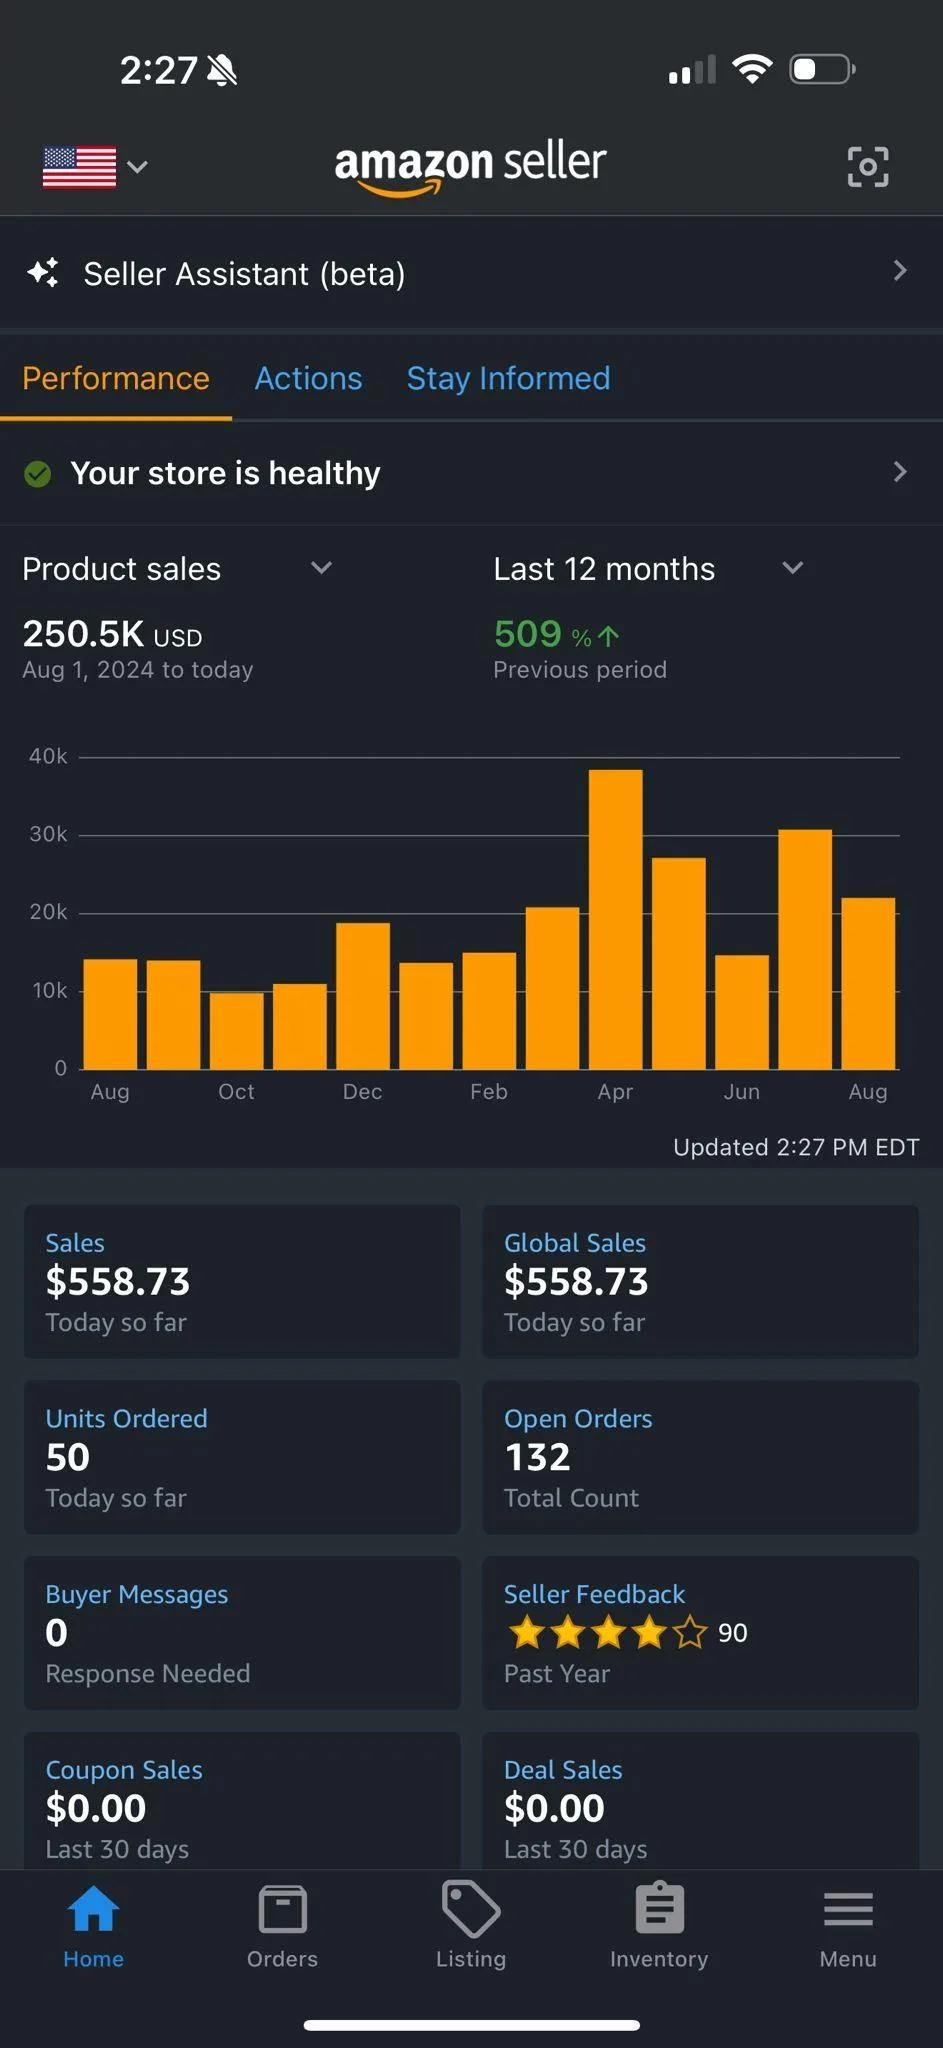Open the Seller Assistant chevron arrow

point(900,271)
